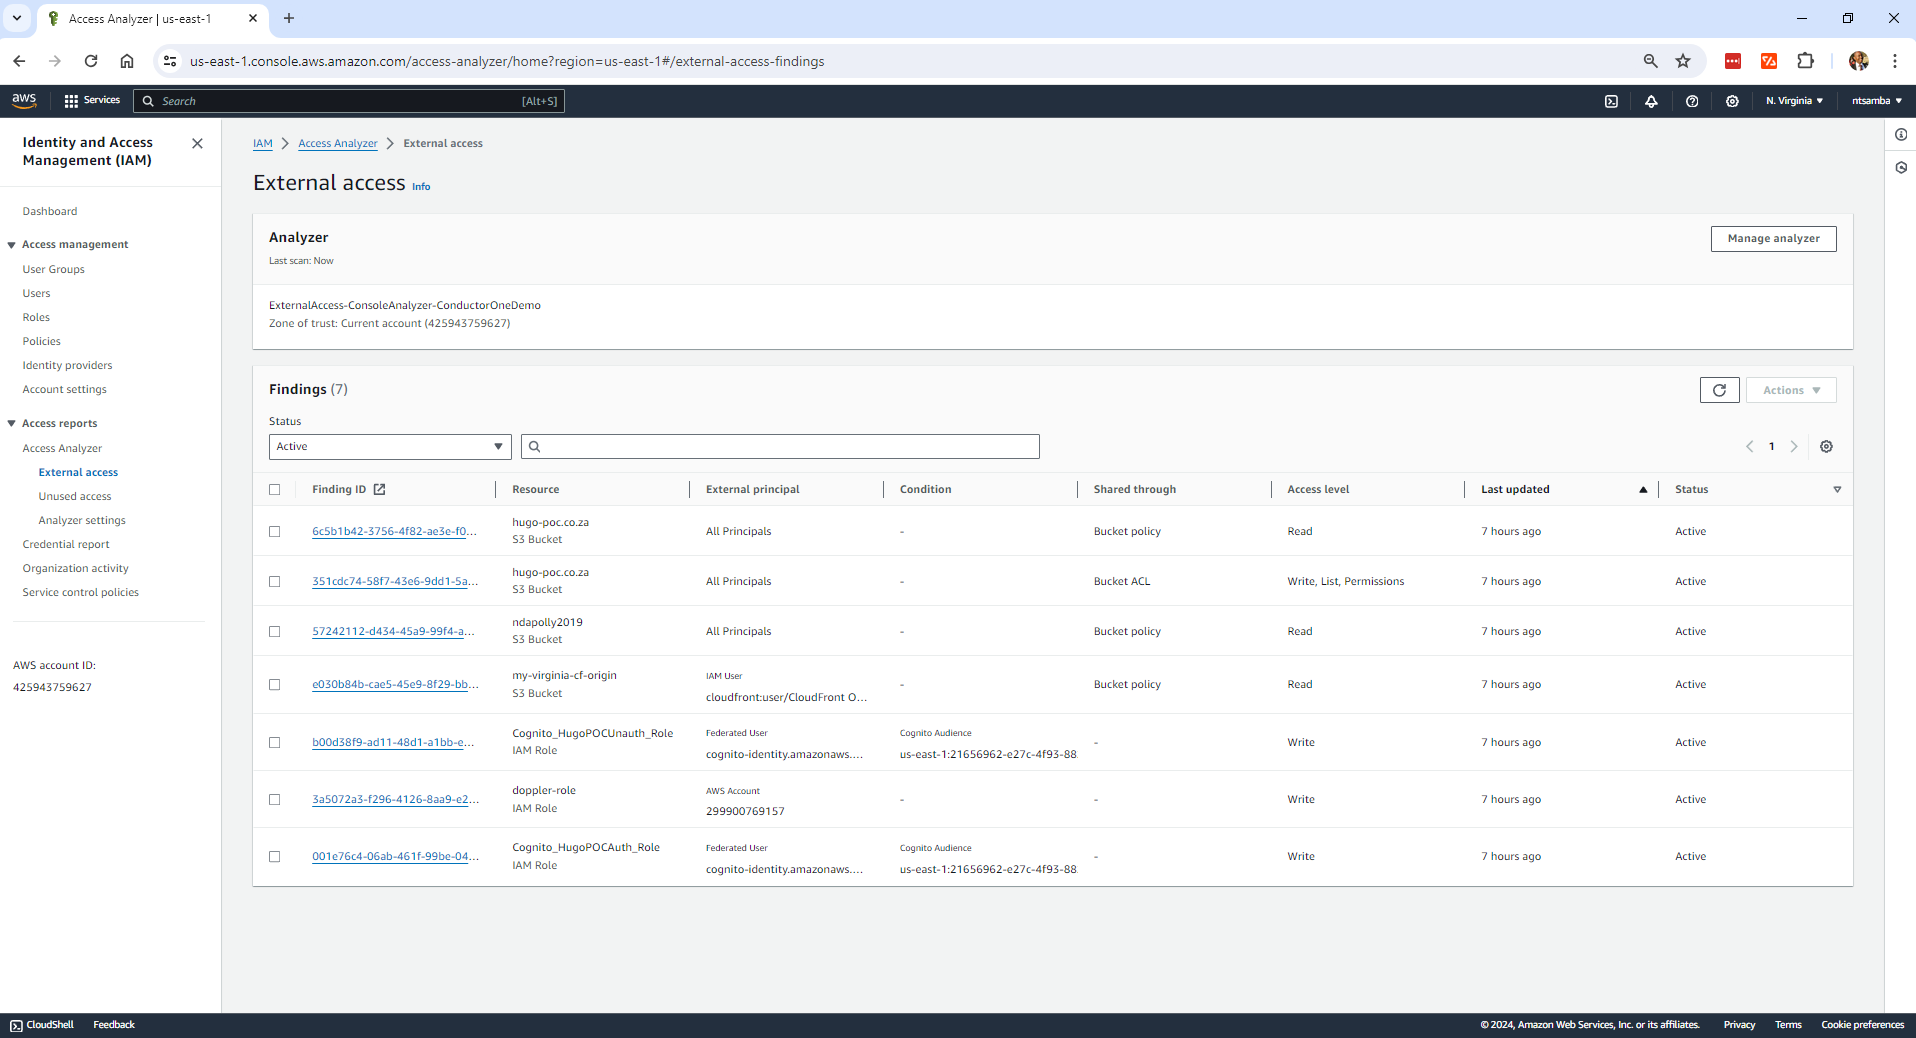Image resolution: width=1916 pixels, height=1038 pixels.
Task: Open findings table preferences gear
Action: click(1826, 447)
